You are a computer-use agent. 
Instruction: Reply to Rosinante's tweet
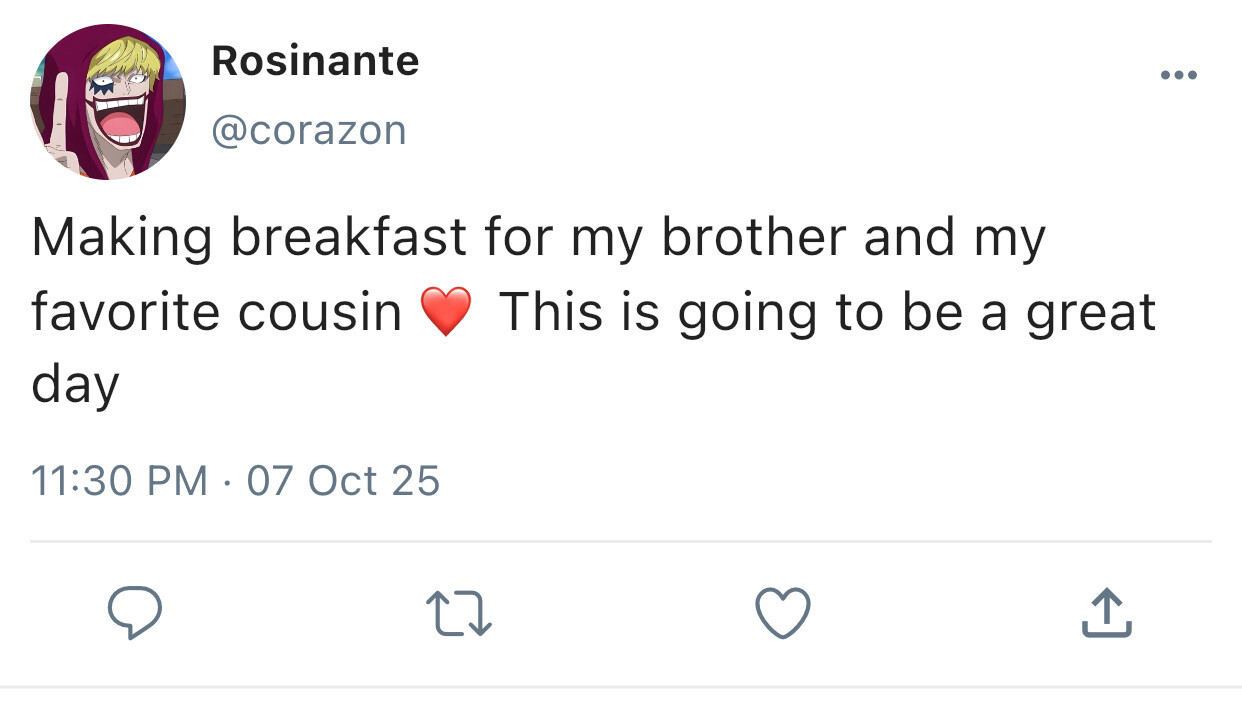(x=134, y=613)
